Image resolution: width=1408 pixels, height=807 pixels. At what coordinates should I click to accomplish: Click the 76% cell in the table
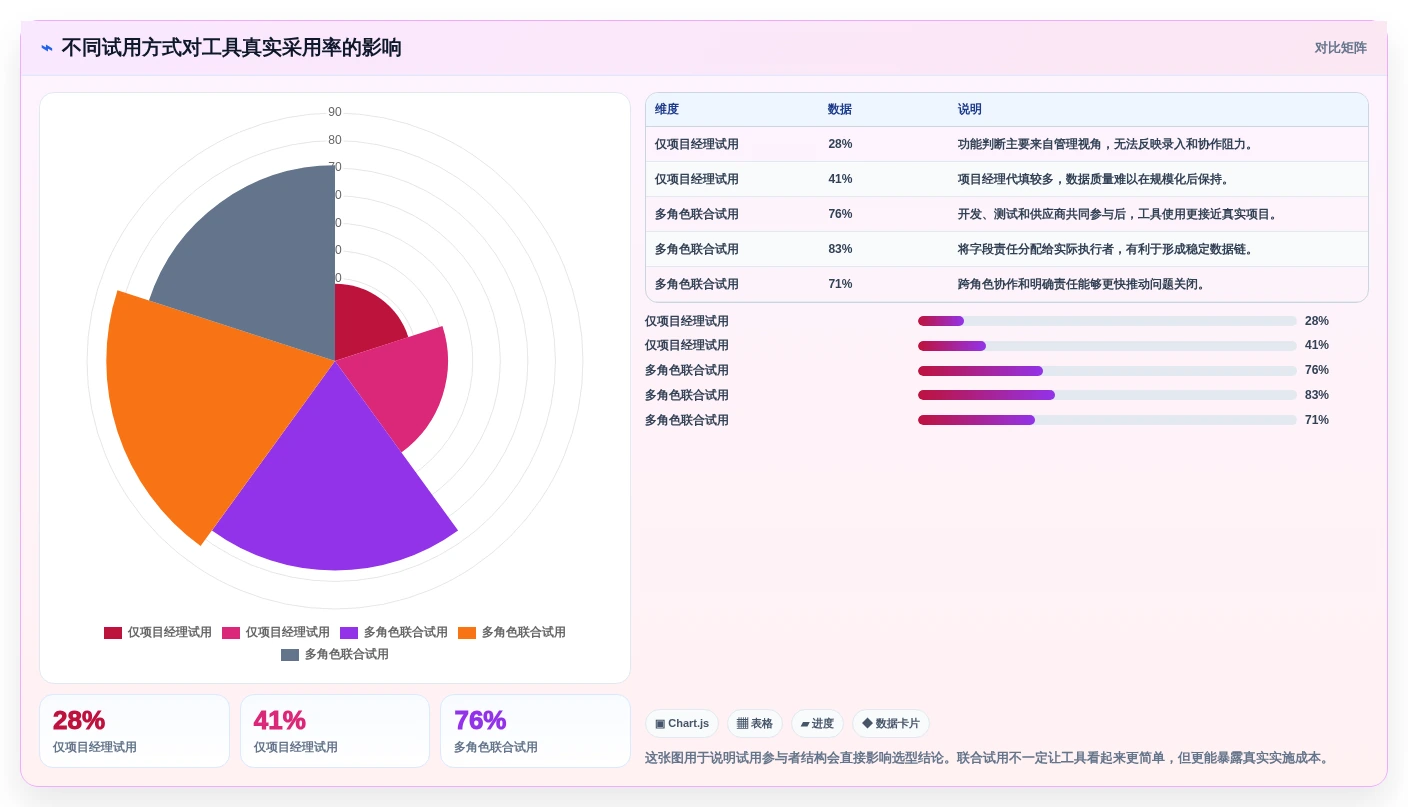[840, 214]
